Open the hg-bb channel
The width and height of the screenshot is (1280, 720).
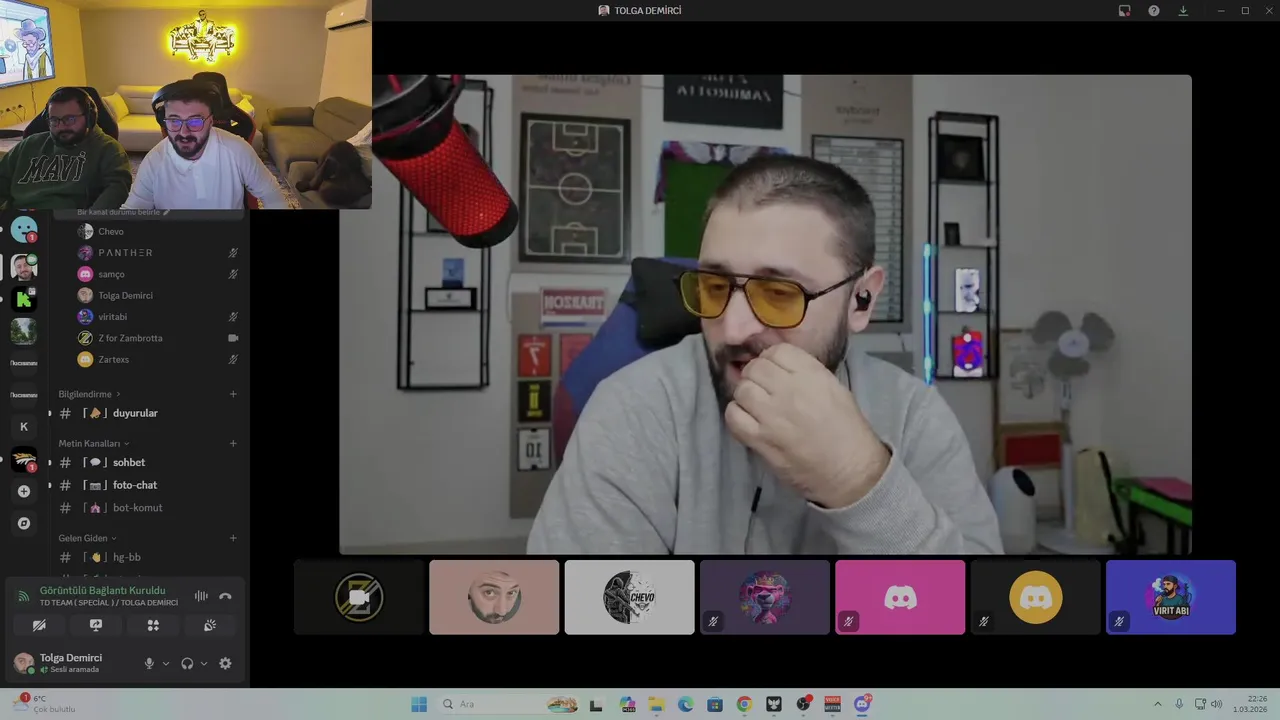(149, 557)
